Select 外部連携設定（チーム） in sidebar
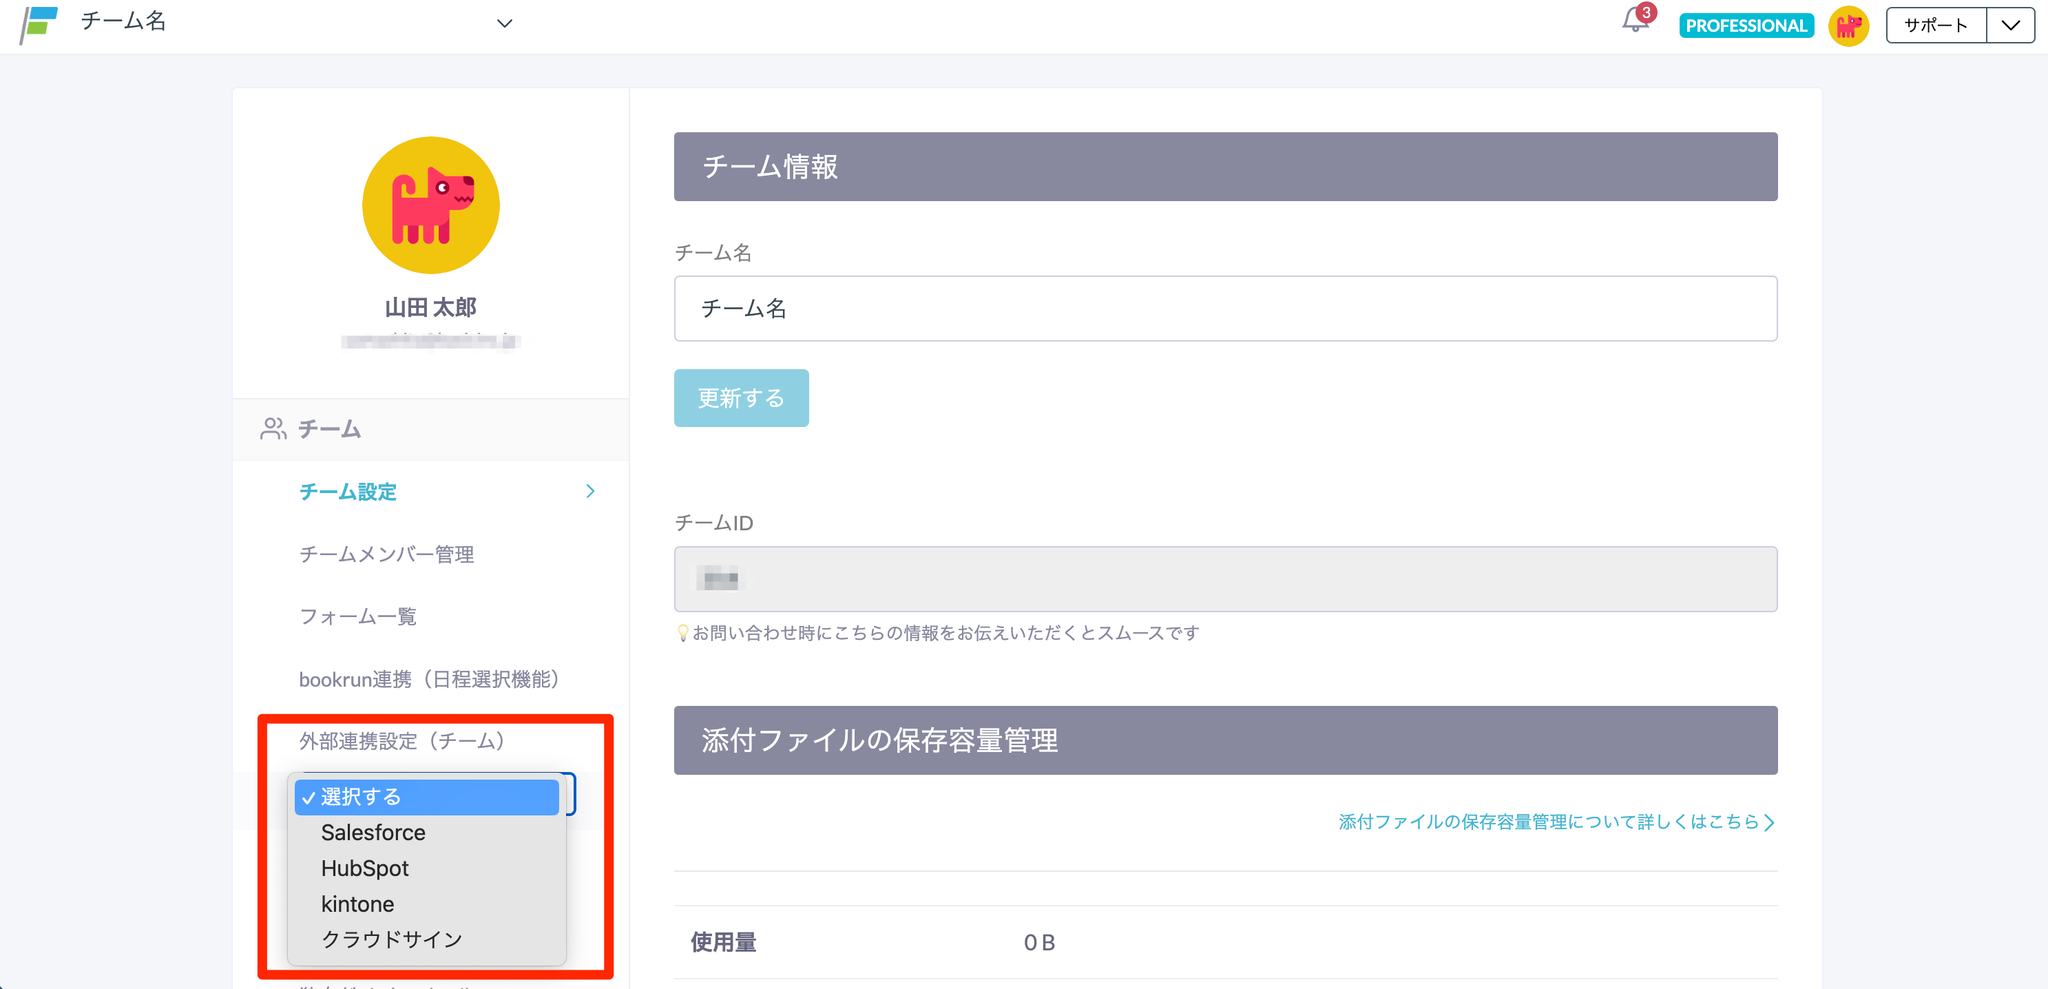The width and height of the screenshot is (2048, 989). click(402, 741)
